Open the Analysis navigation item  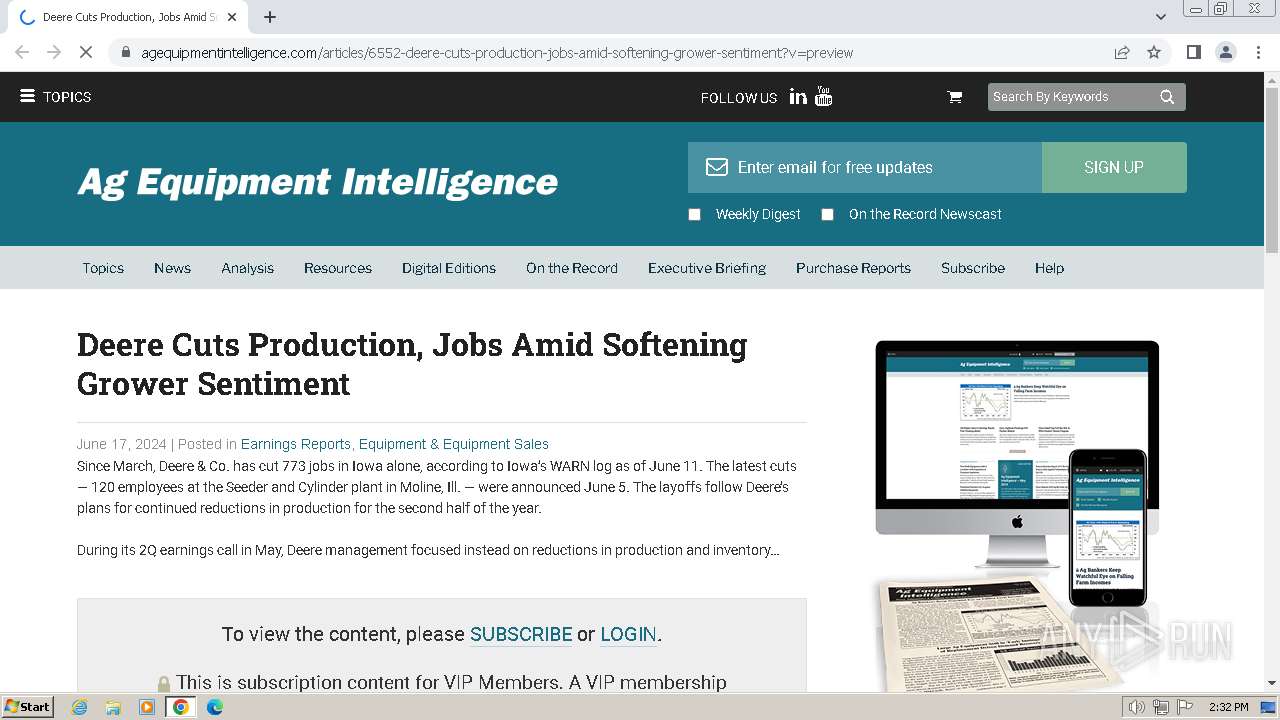[x=248, y=268]
